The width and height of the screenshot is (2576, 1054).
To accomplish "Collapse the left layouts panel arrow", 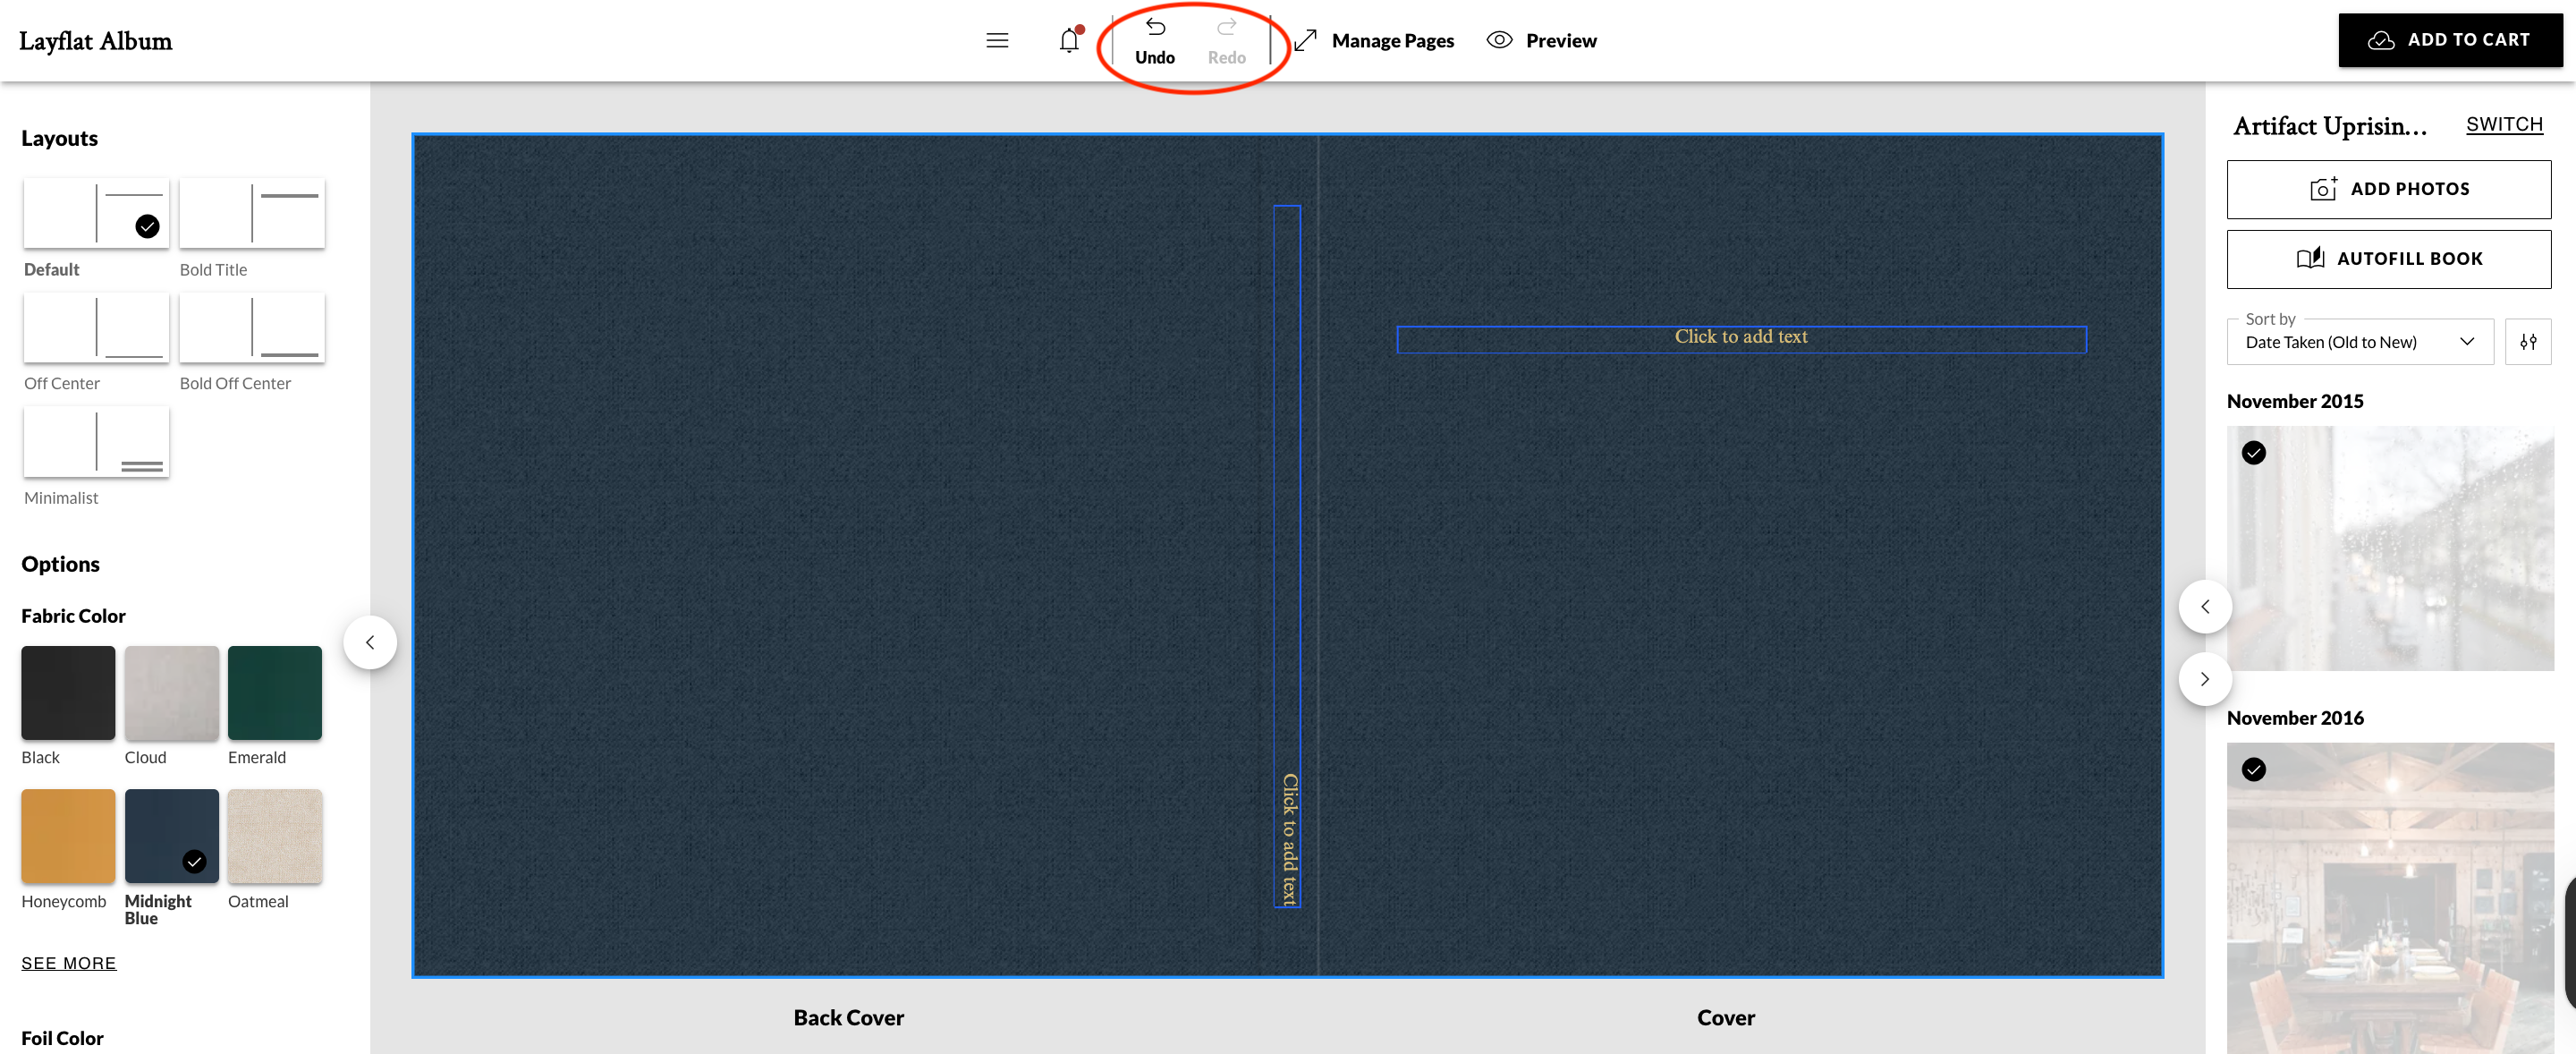I will click(370, 642).
